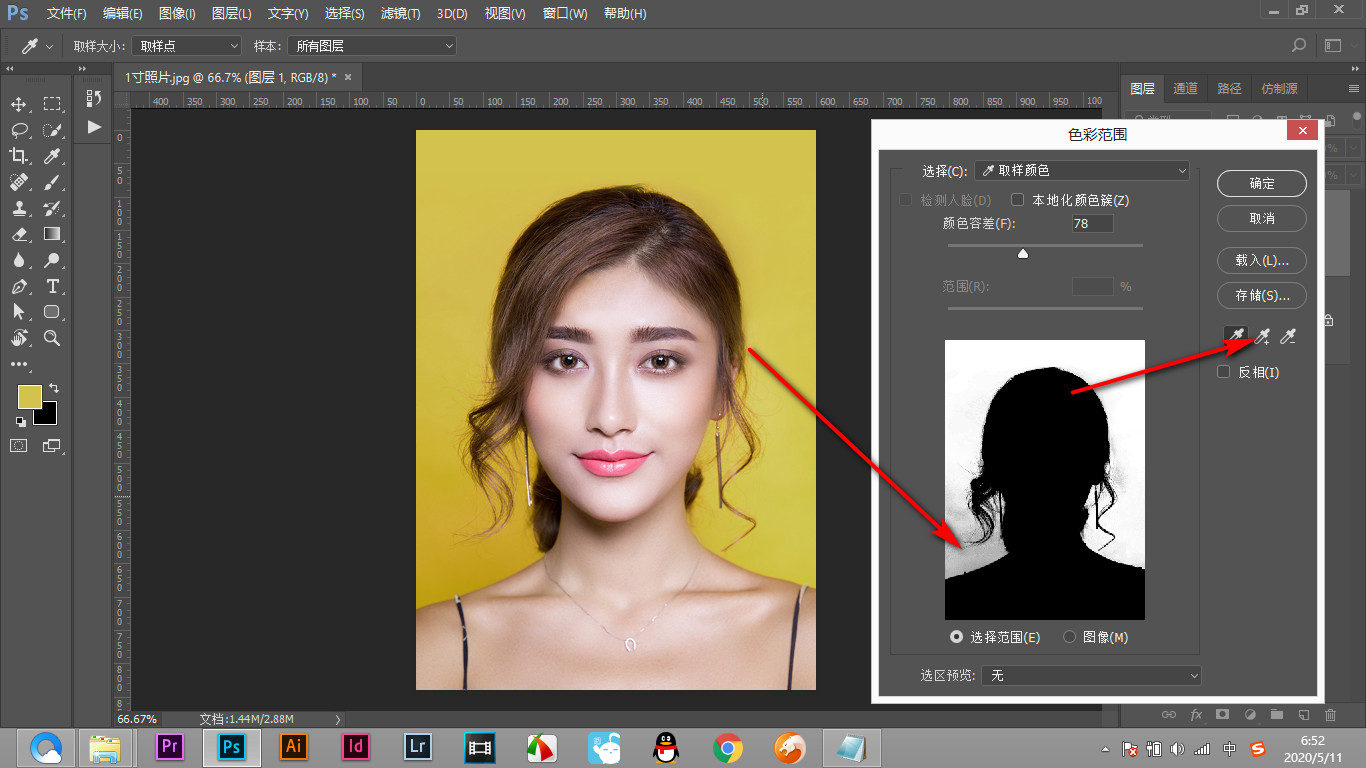Select the Zoom magnifier tool
The image size is (1366, 768).
(52, 338)
